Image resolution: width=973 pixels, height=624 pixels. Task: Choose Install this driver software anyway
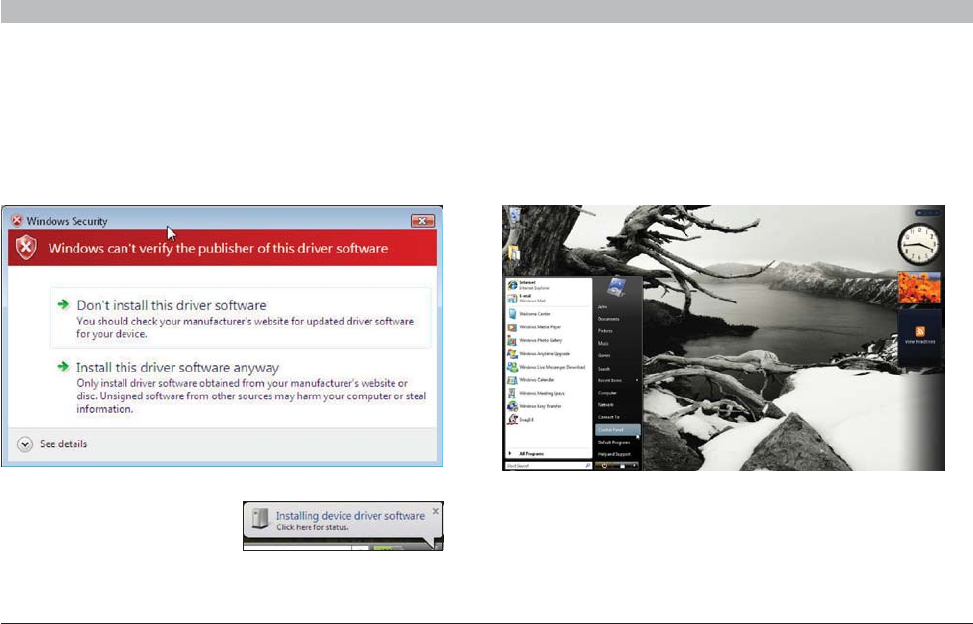(242, 387)
